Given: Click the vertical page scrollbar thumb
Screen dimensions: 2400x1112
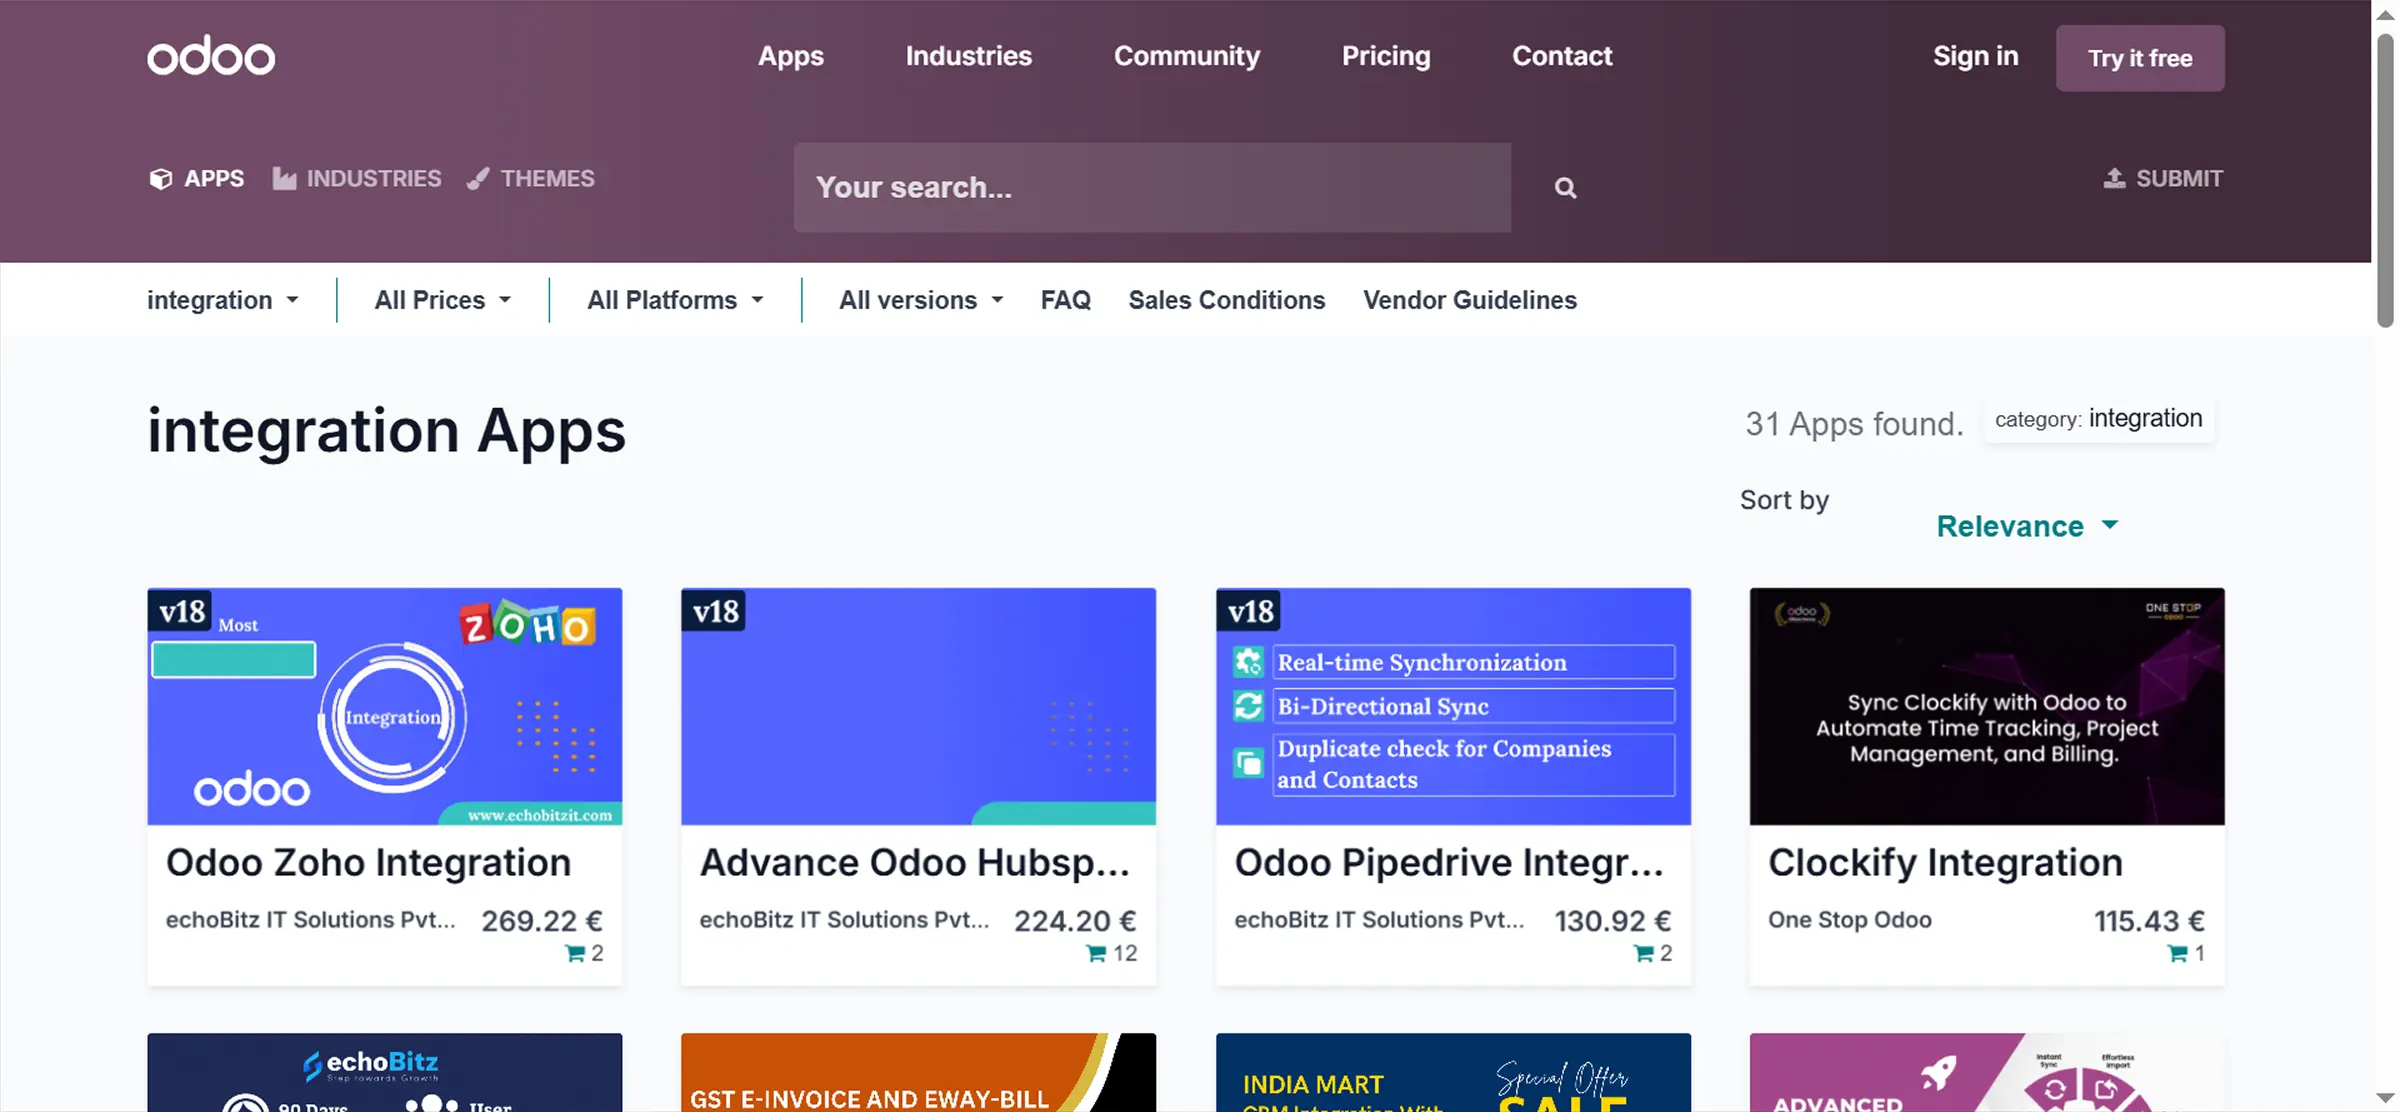Looking at the screenshot, I should [x=2385, y=180].
